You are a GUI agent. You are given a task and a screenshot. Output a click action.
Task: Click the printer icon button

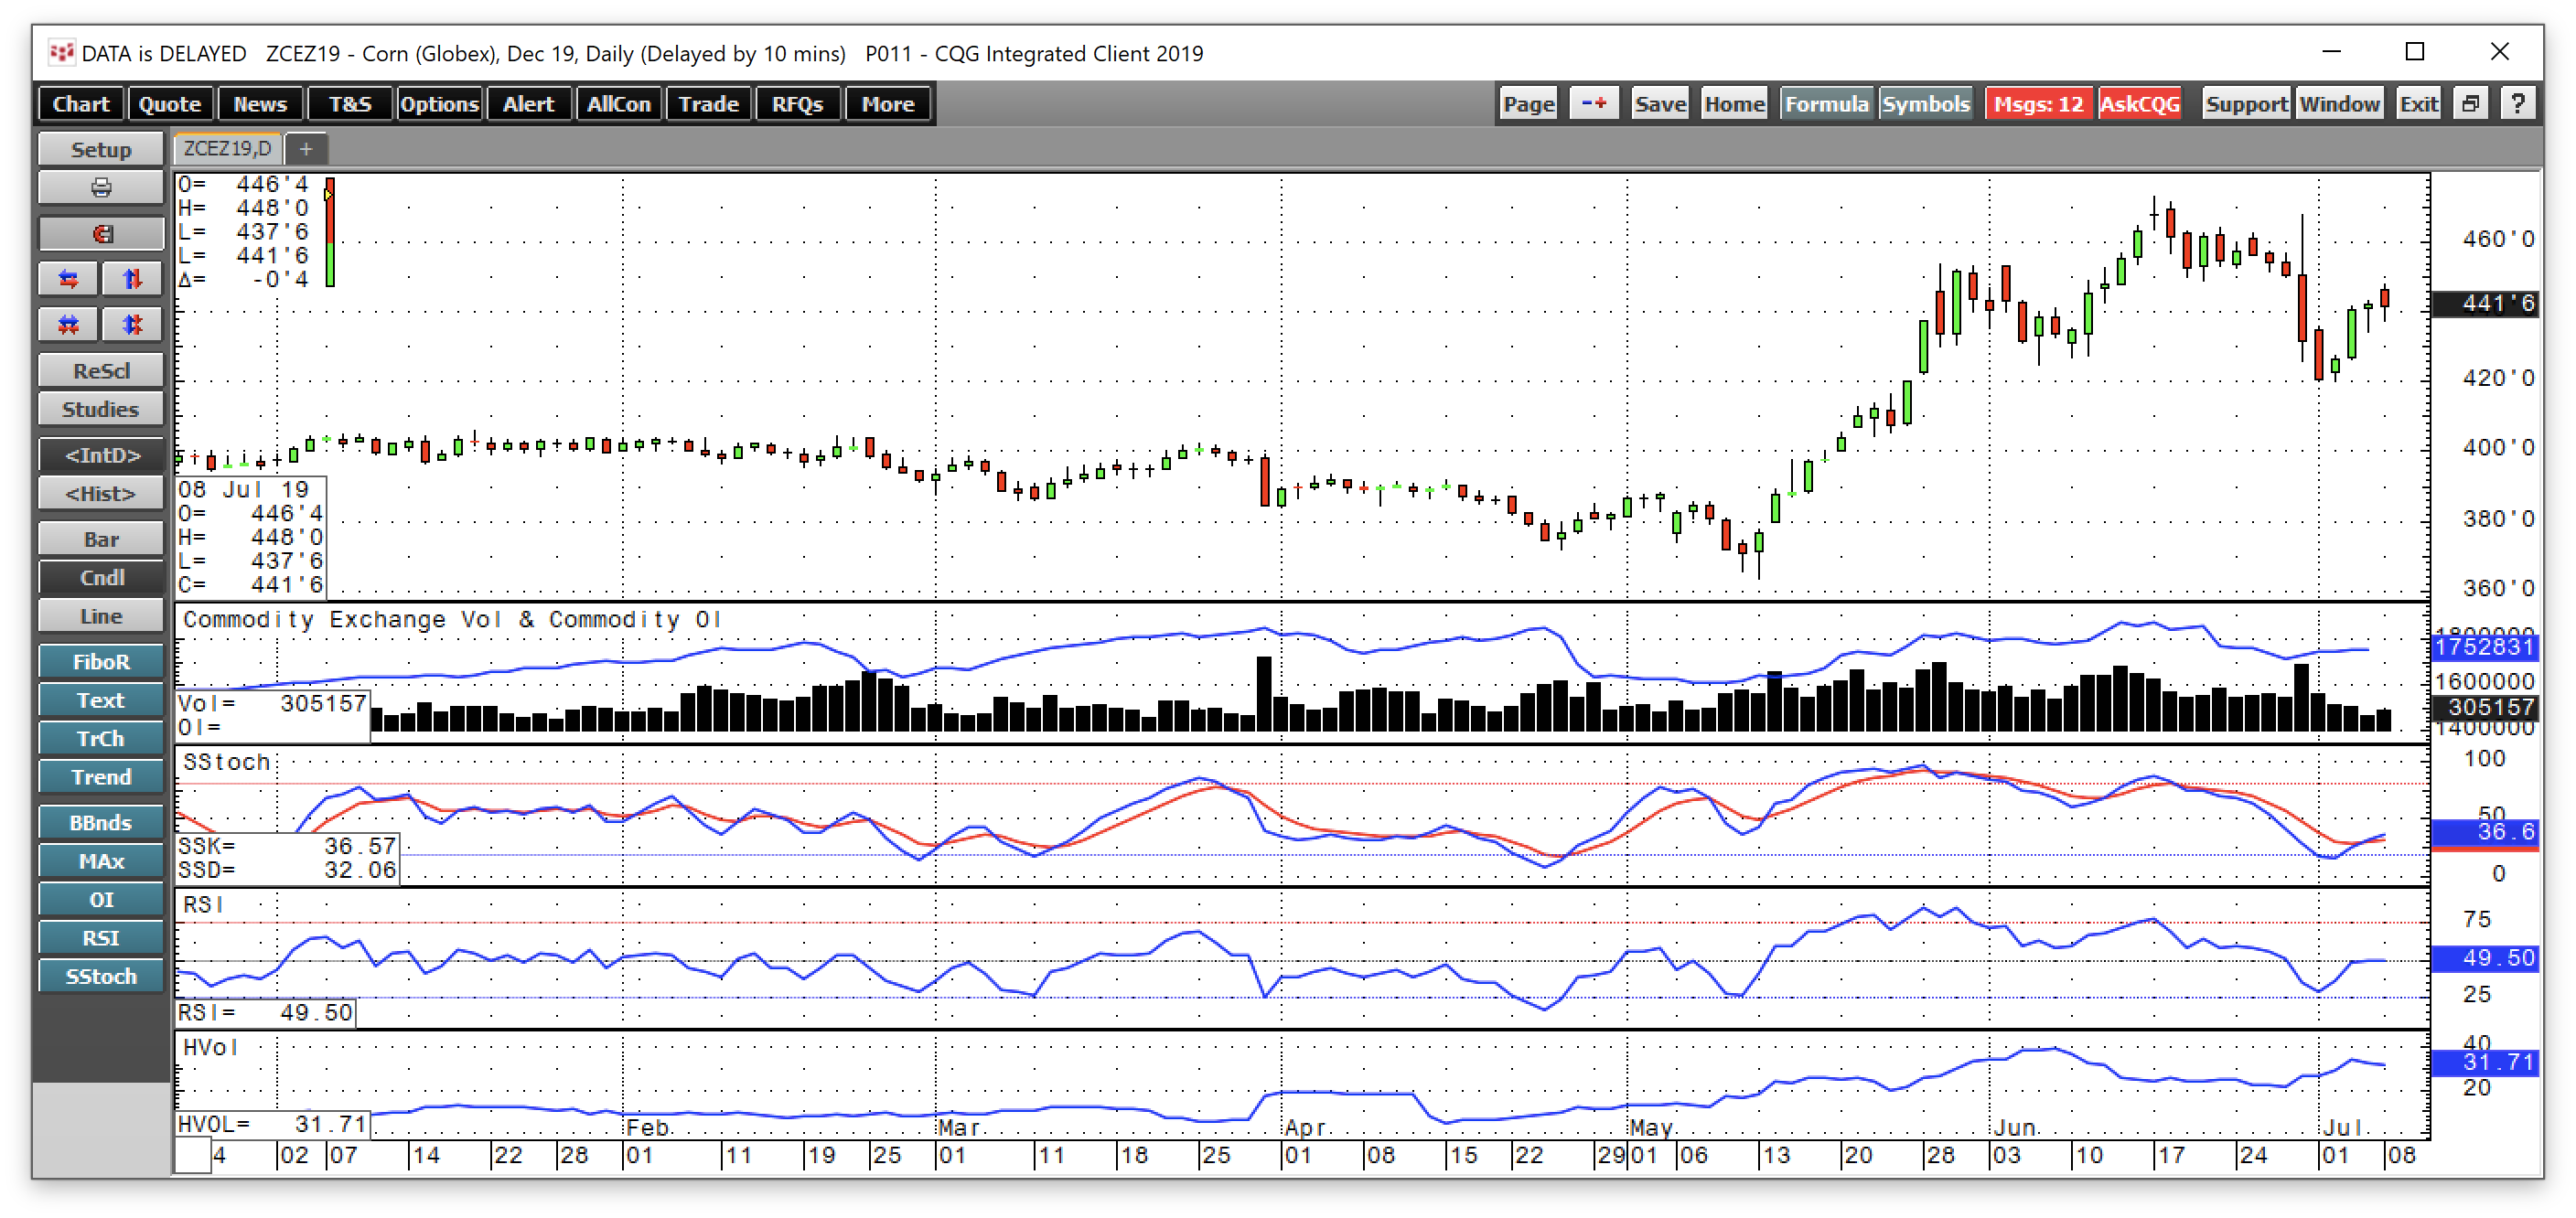pyautogui.click(x=101, y=188)
